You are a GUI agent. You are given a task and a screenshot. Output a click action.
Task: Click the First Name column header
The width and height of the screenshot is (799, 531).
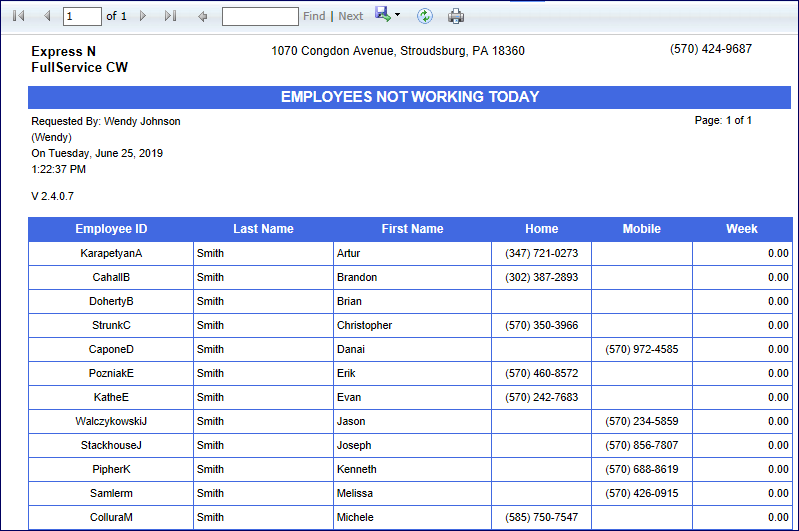click(x=412, y=229)
